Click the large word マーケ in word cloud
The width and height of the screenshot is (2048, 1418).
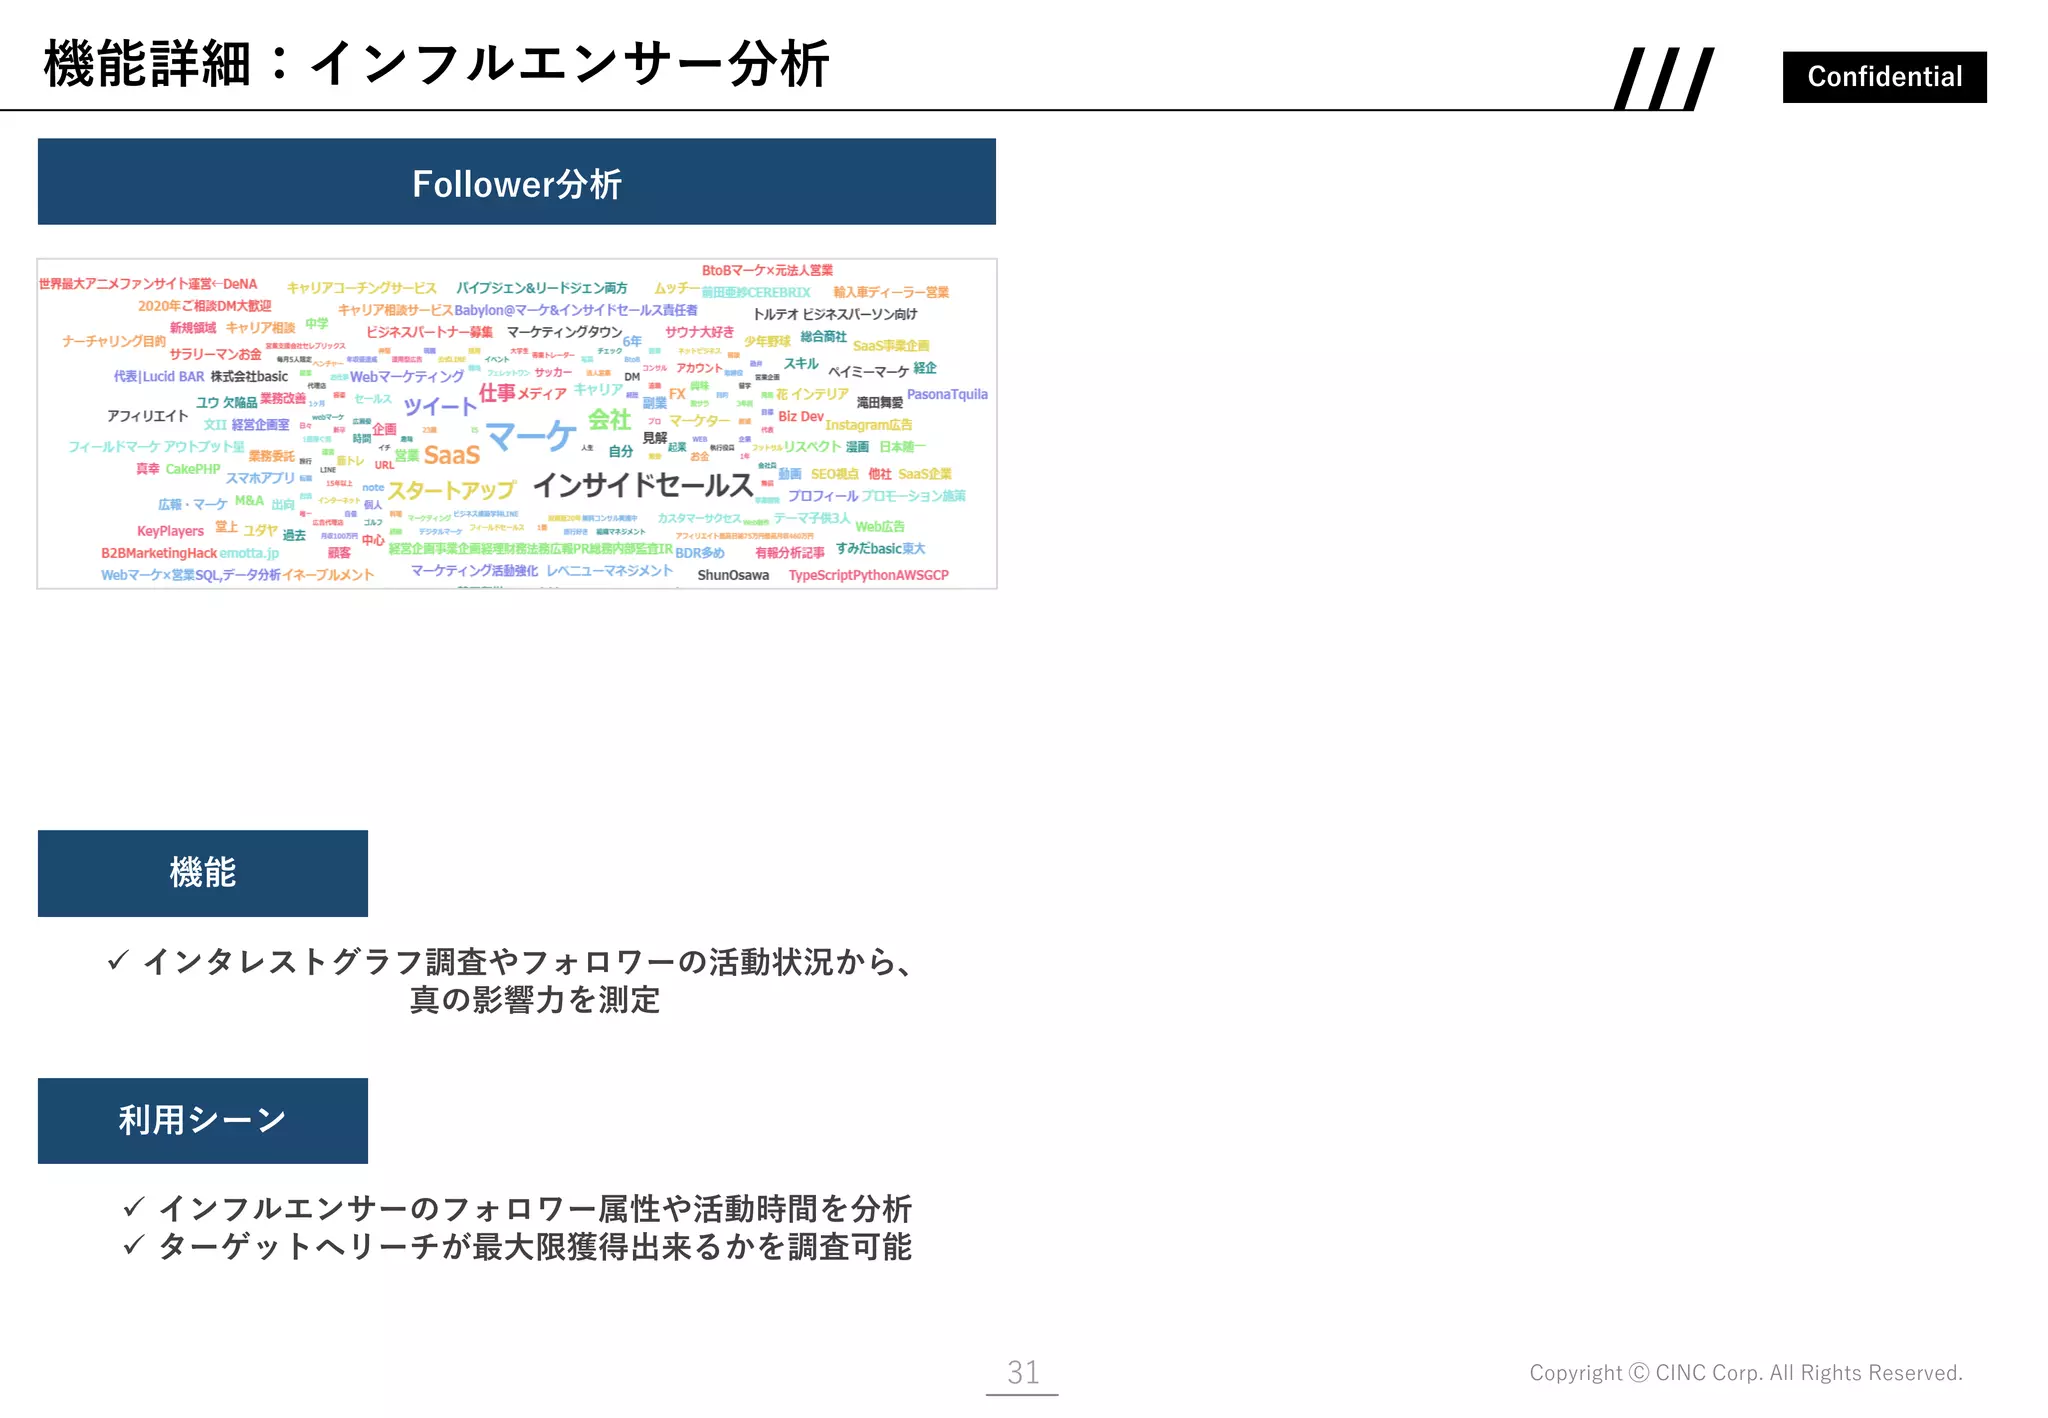tap(531, 436)
